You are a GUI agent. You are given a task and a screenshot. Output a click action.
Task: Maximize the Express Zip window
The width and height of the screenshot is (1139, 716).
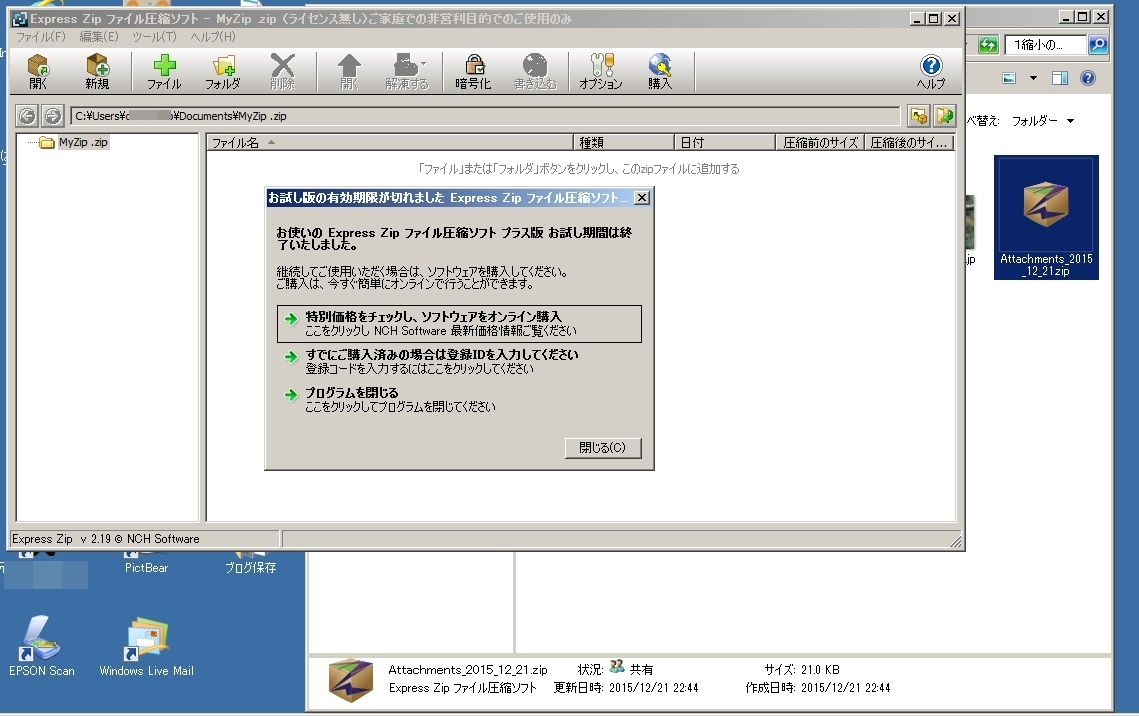click(x=934, y=19)
